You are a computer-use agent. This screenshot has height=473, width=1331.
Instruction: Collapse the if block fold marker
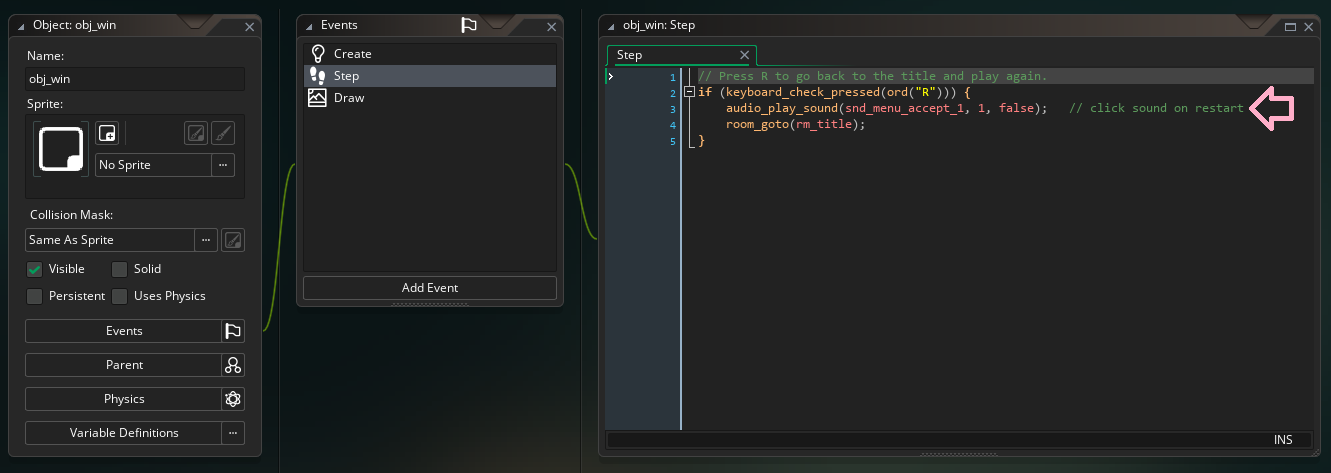tap(689, 92)
